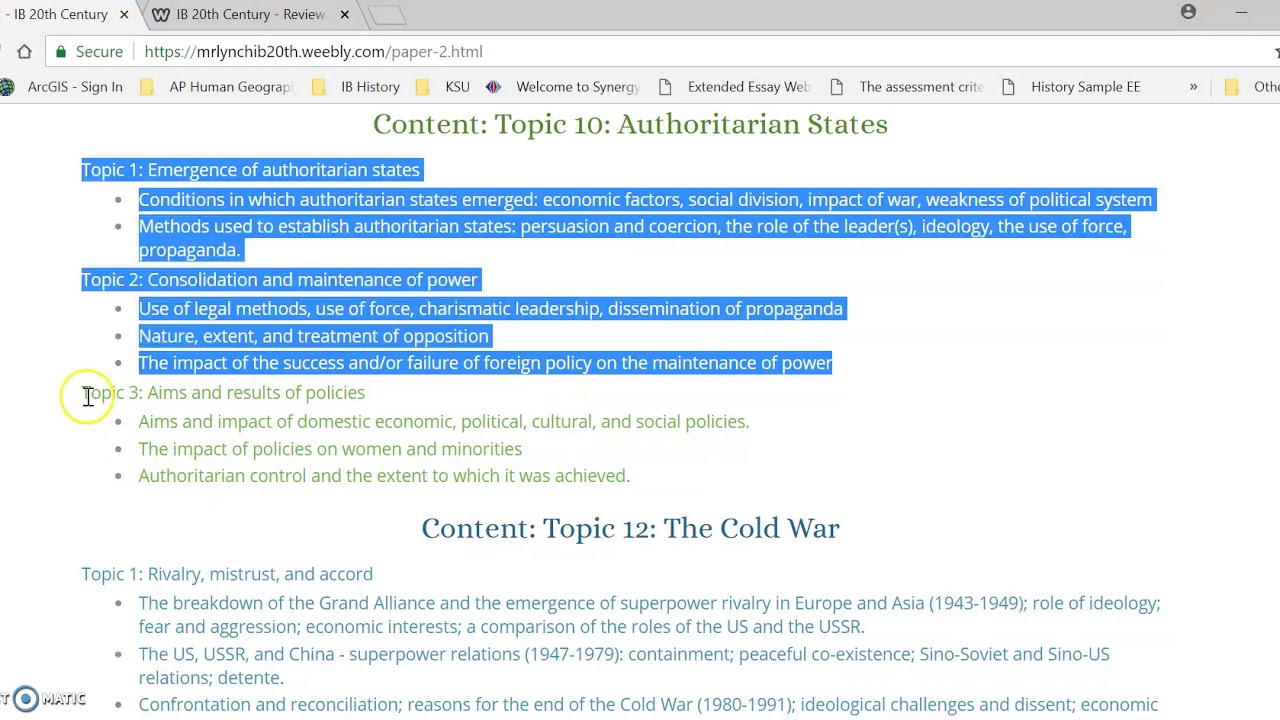This screenshot has width=1280, height=720.
Task: Click bullet about use of legal methods
Action: (490, 309)
